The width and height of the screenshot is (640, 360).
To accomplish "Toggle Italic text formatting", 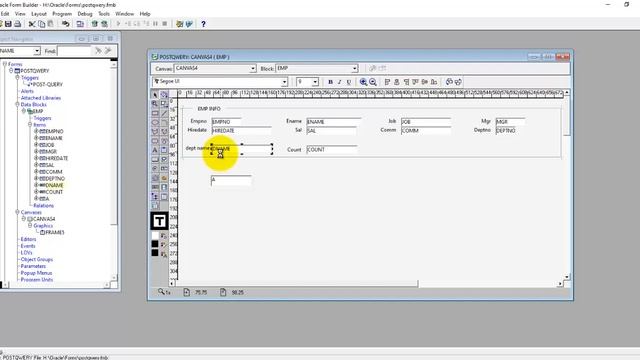I will click(339, 82).
